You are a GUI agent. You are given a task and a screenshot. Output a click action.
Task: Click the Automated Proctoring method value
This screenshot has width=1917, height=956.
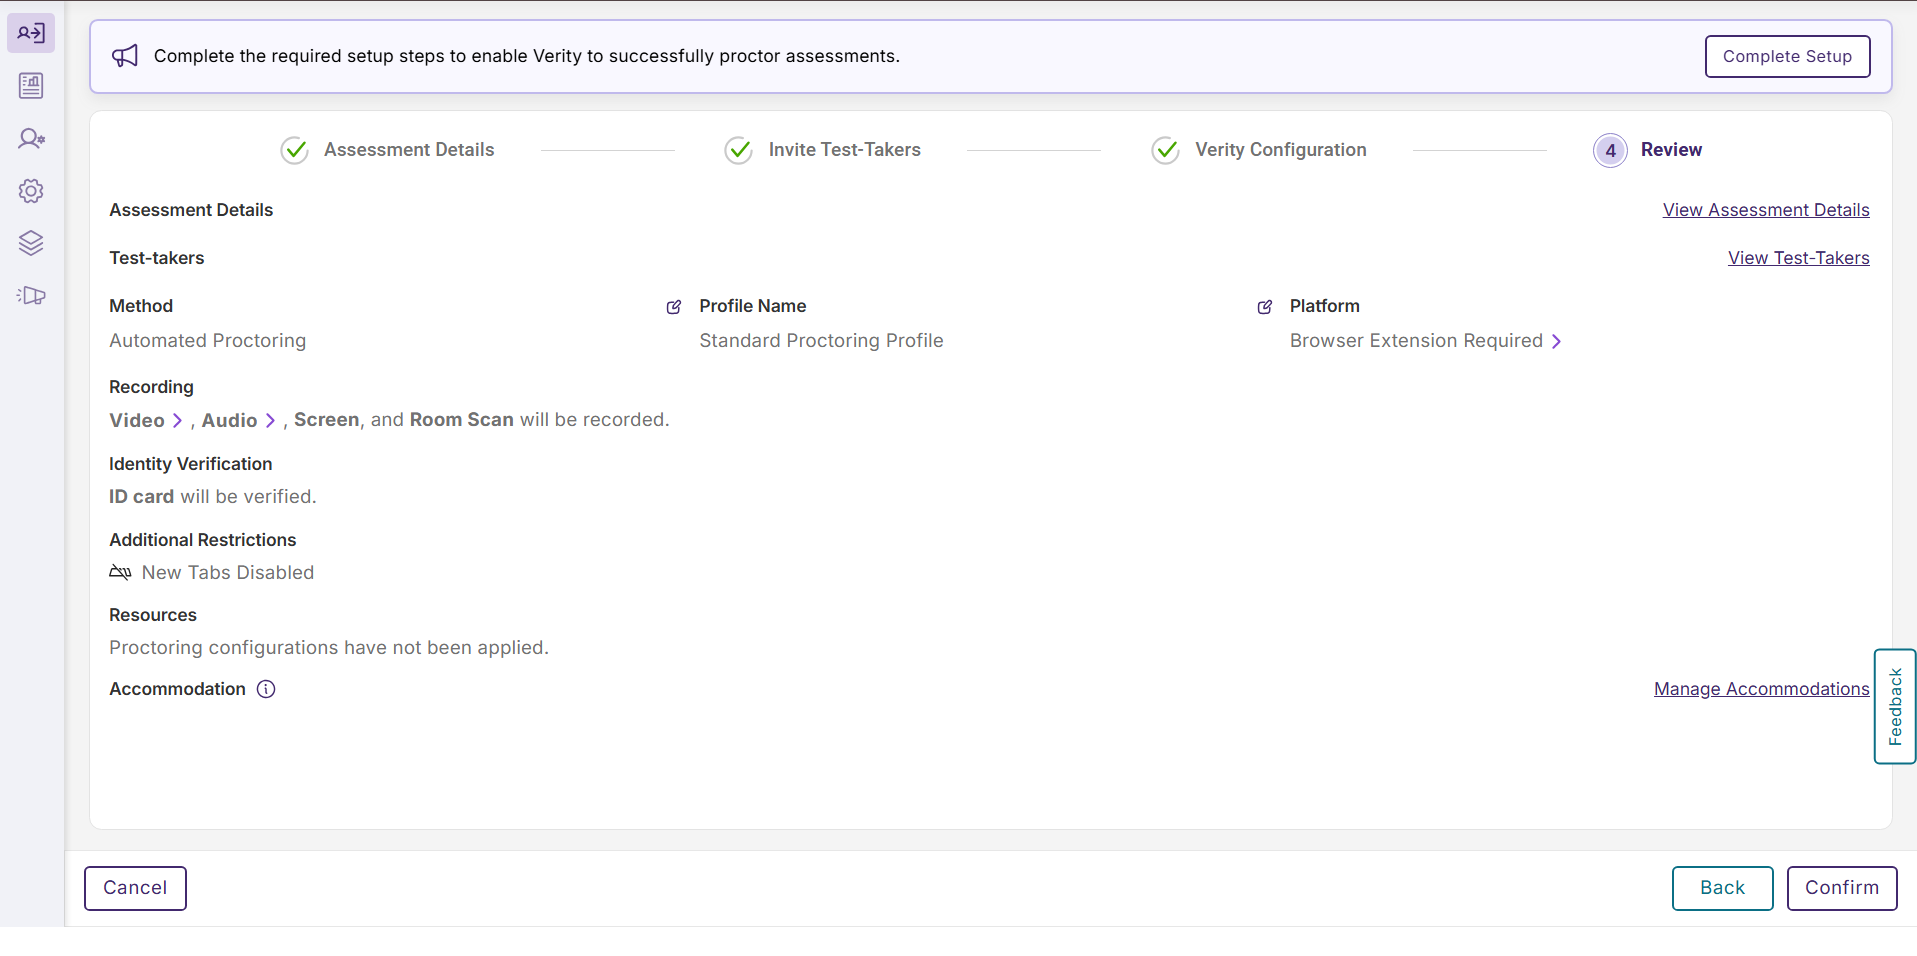pos(208,341)
